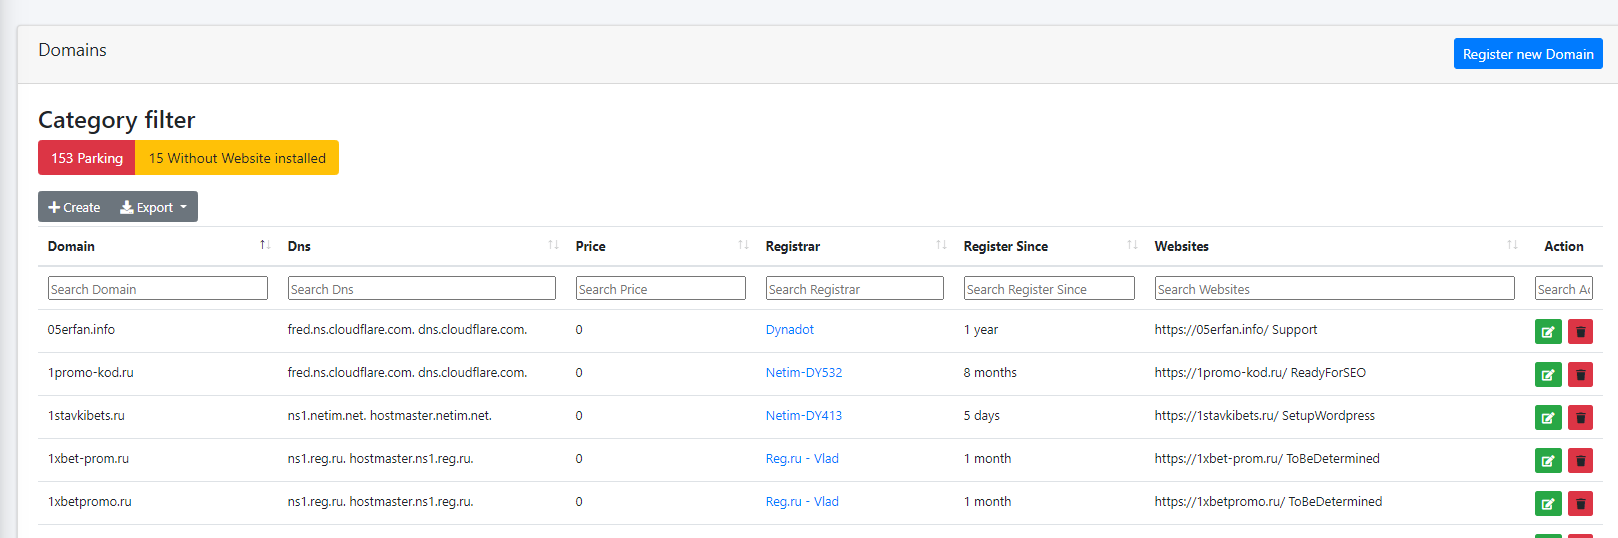Viewport: 1618px width, 538px height.
Task: Click trash icon for 1stavkibets.ru row
Action: [1580, 418]
